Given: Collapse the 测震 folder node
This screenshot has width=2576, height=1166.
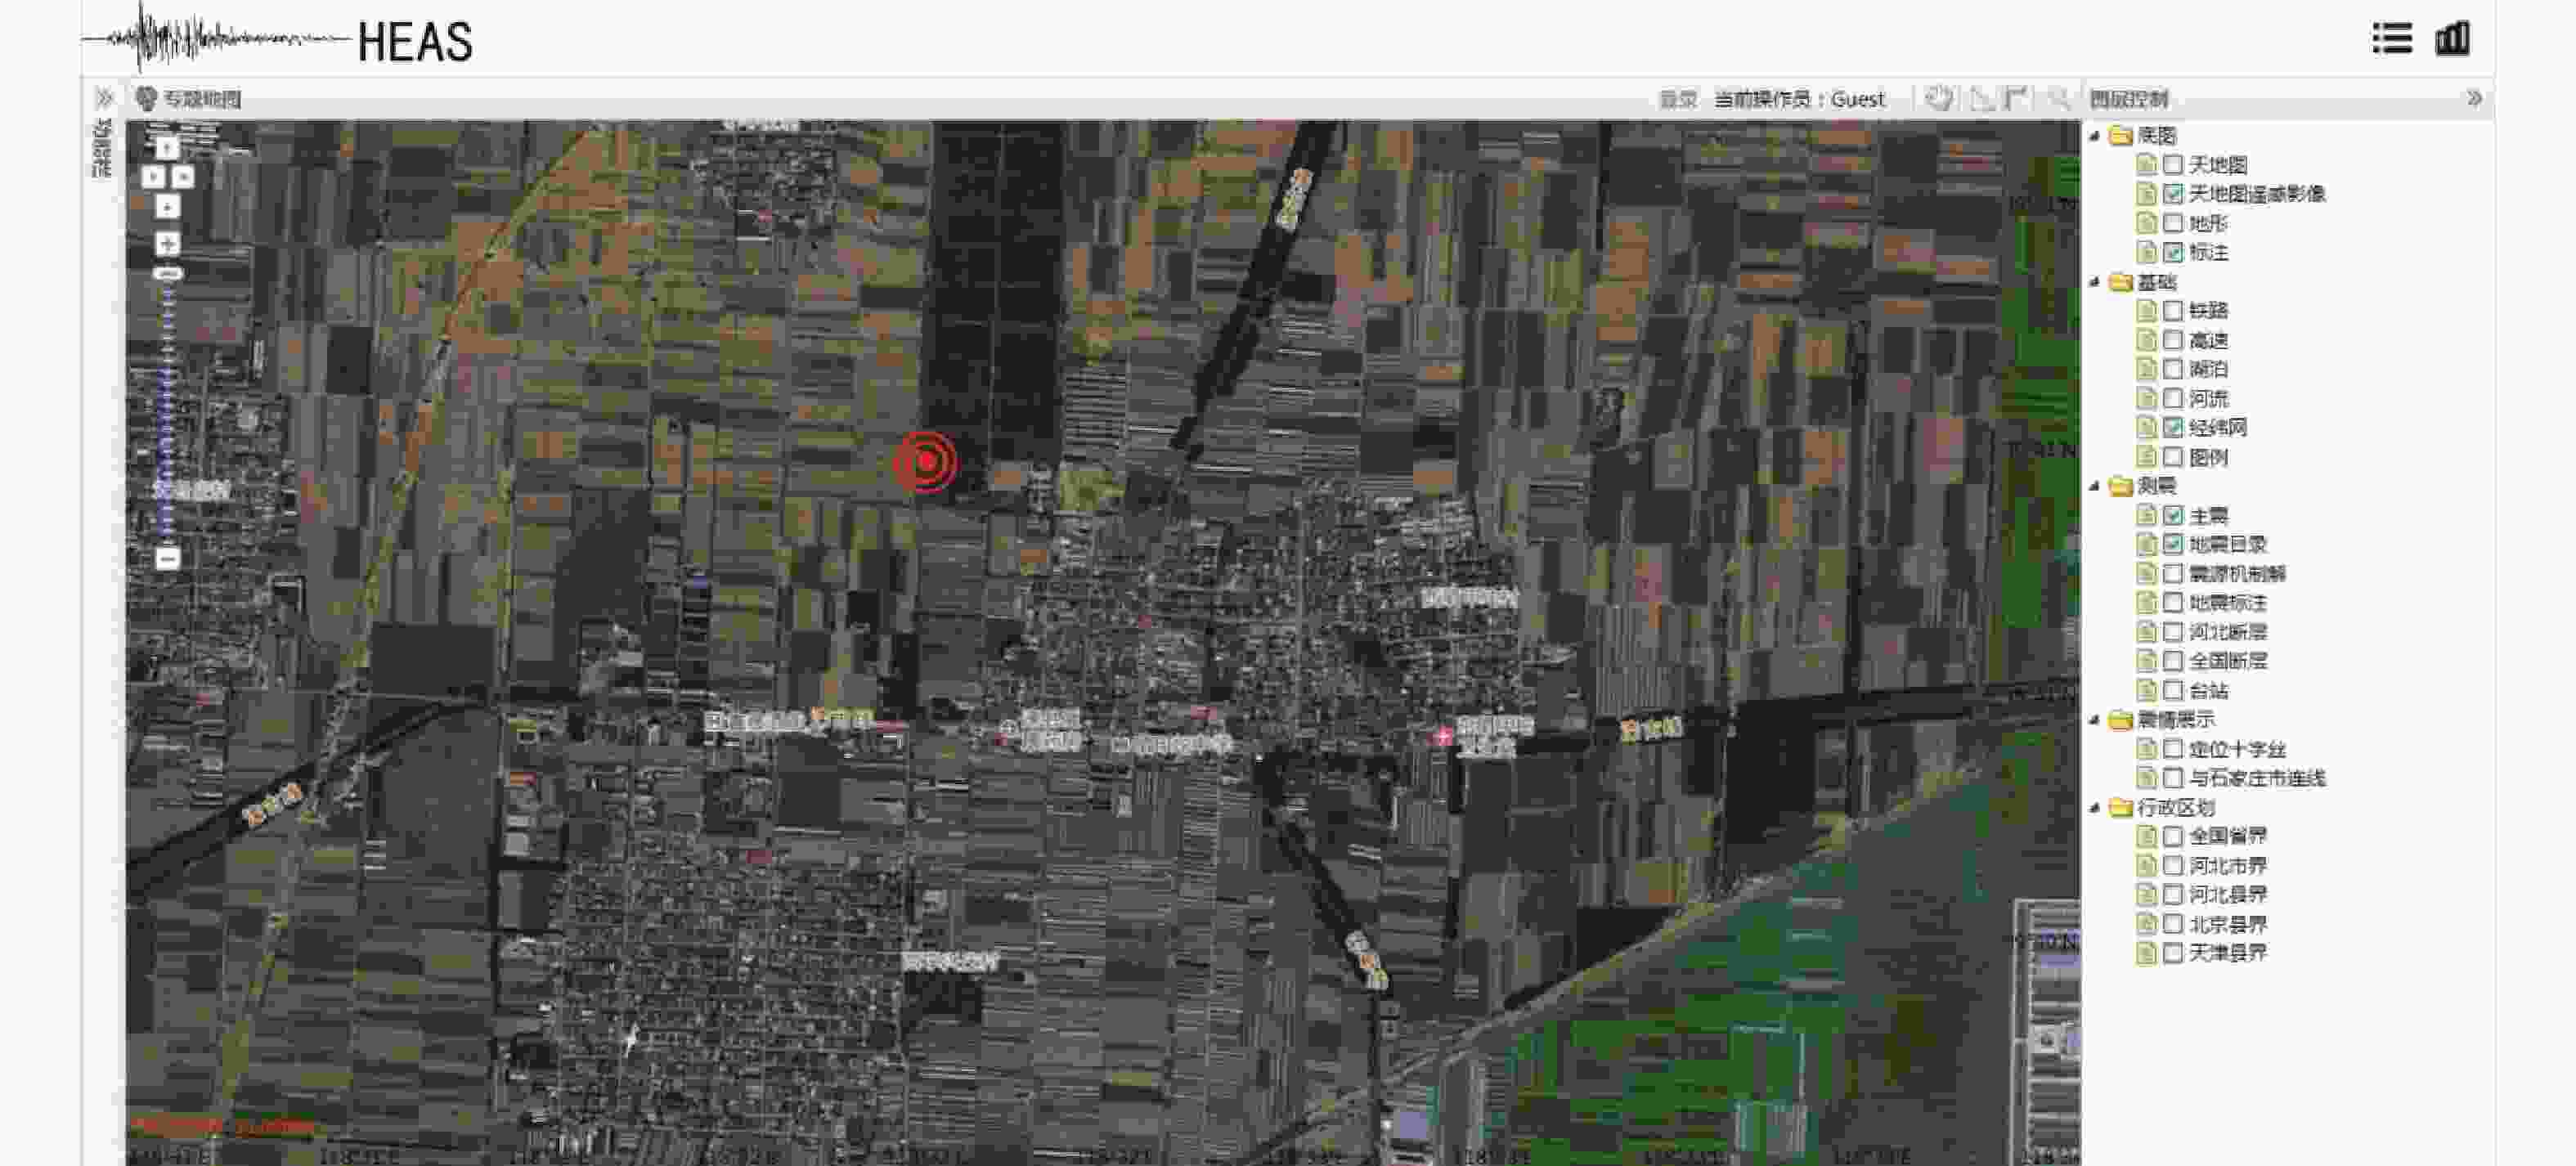Looking at the screenshot, I should point(2095,486).
